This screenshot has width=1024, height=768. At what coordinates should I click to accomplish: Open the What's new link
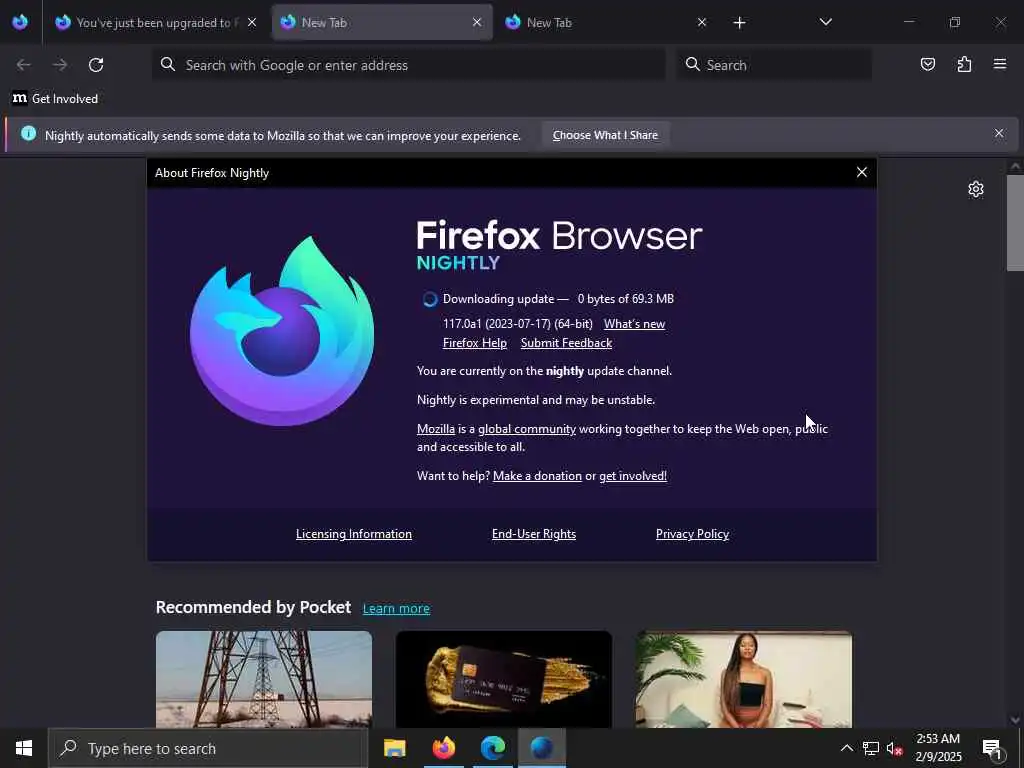(634, 324)
